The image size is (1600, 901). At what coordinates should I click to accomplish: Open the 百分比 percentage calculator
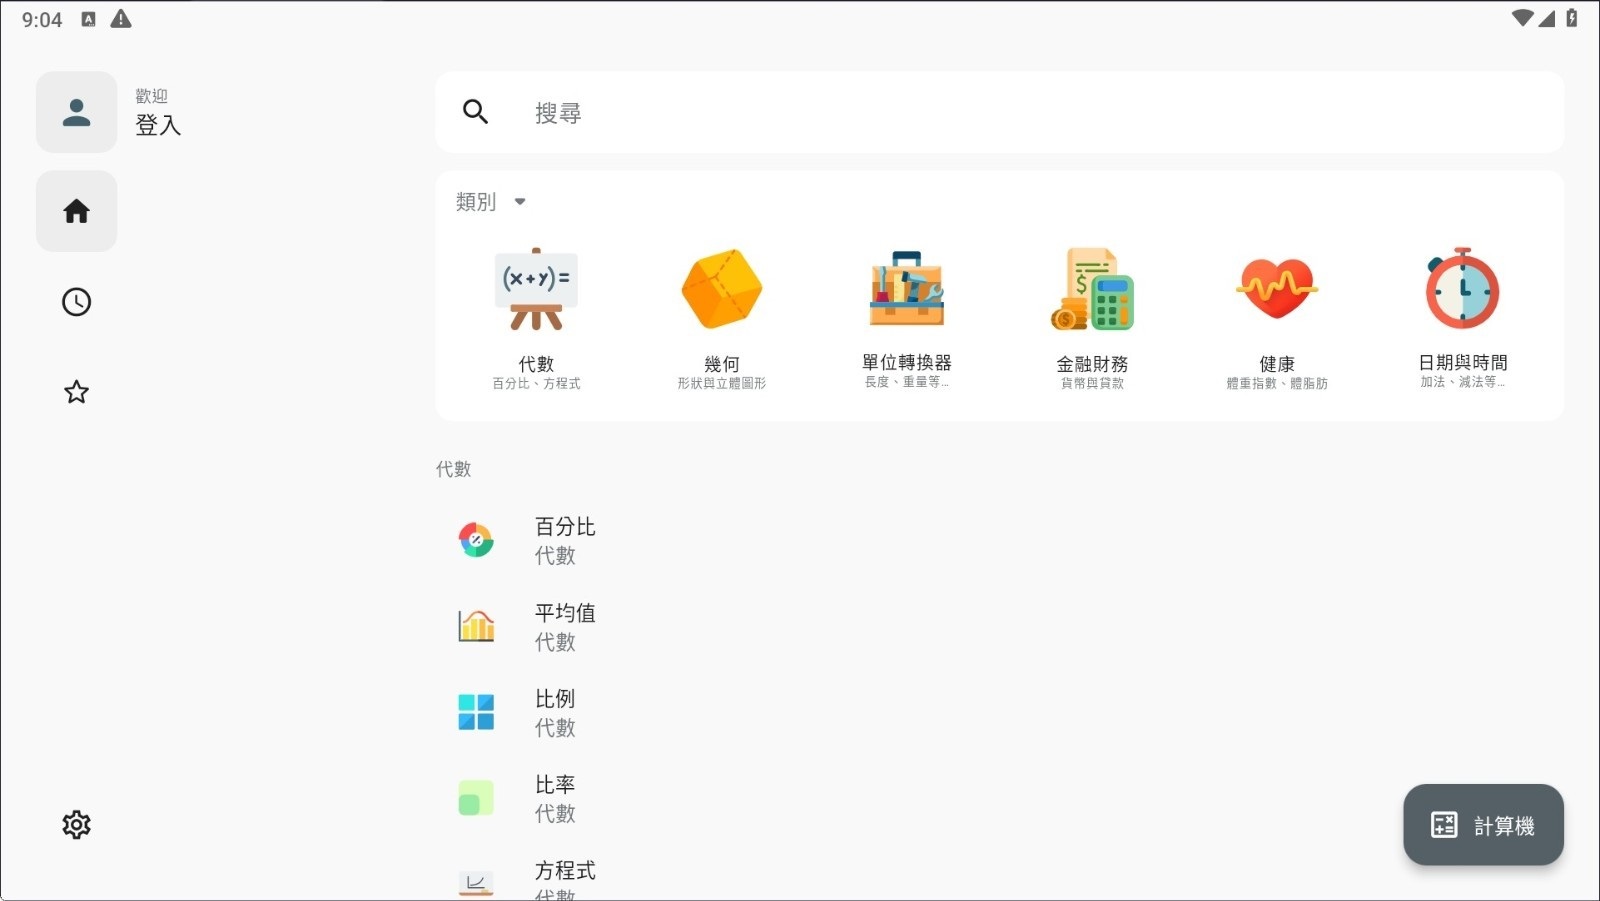pos(565,540)
